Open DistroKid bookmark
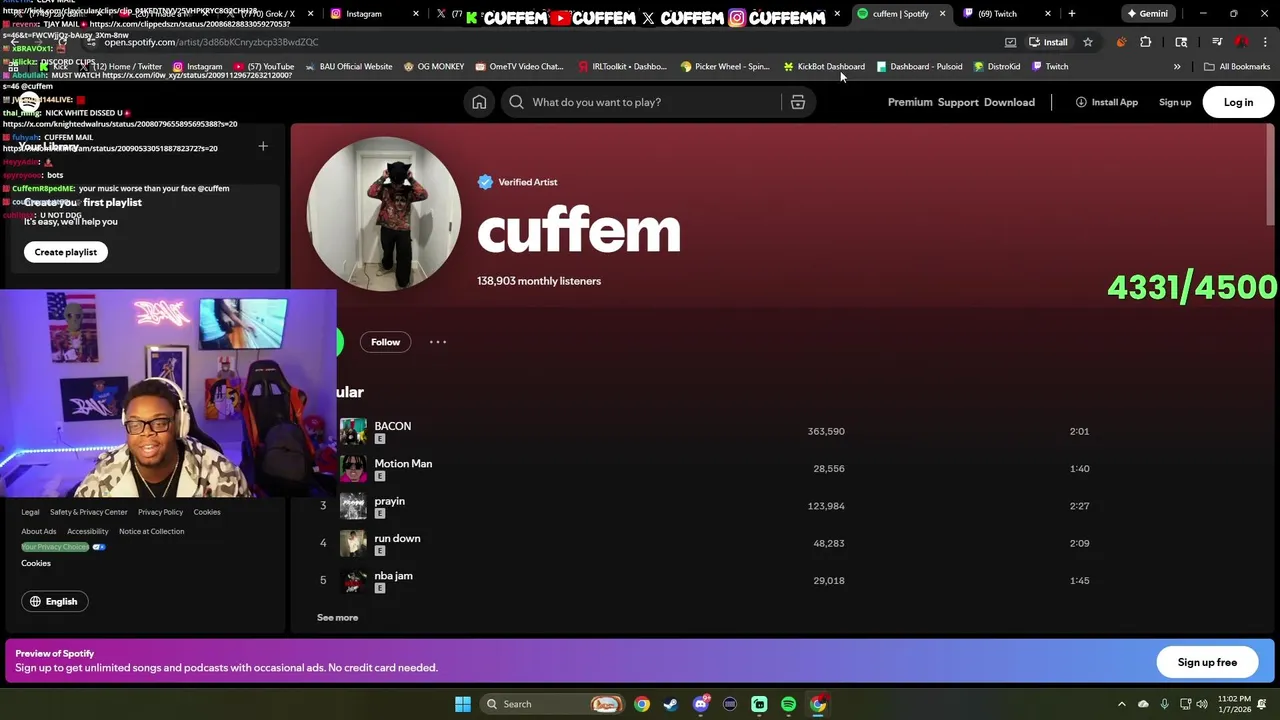Image resolution: width=1280 pixels, height=720 pixels. 997,67
